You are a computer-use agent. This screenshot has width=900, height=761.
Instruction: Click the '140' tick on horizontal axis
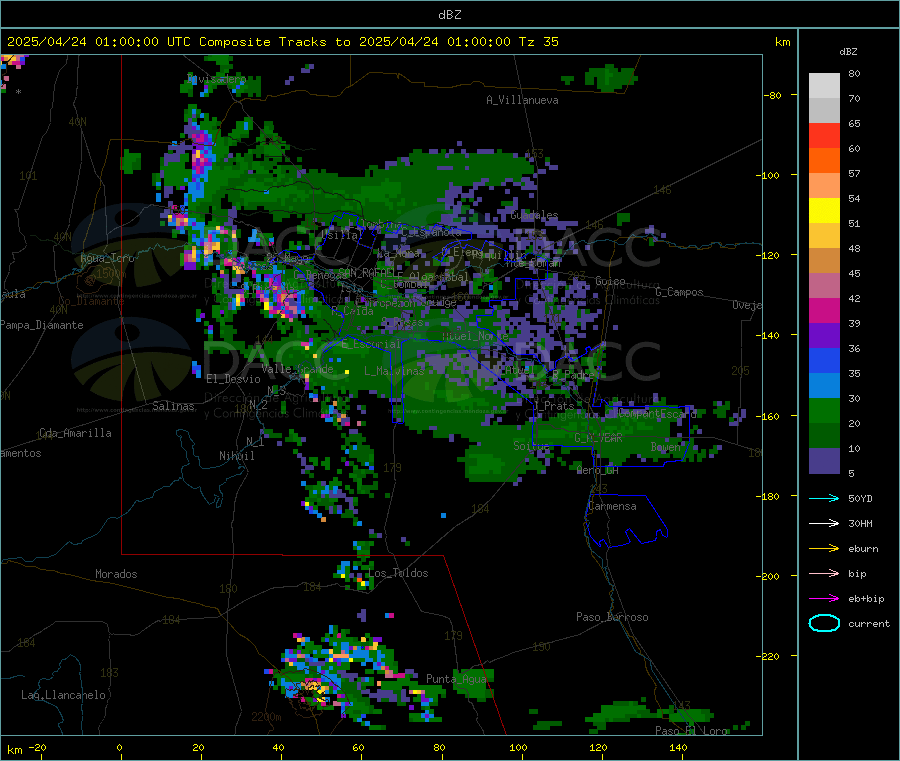(x=678, y=747)
